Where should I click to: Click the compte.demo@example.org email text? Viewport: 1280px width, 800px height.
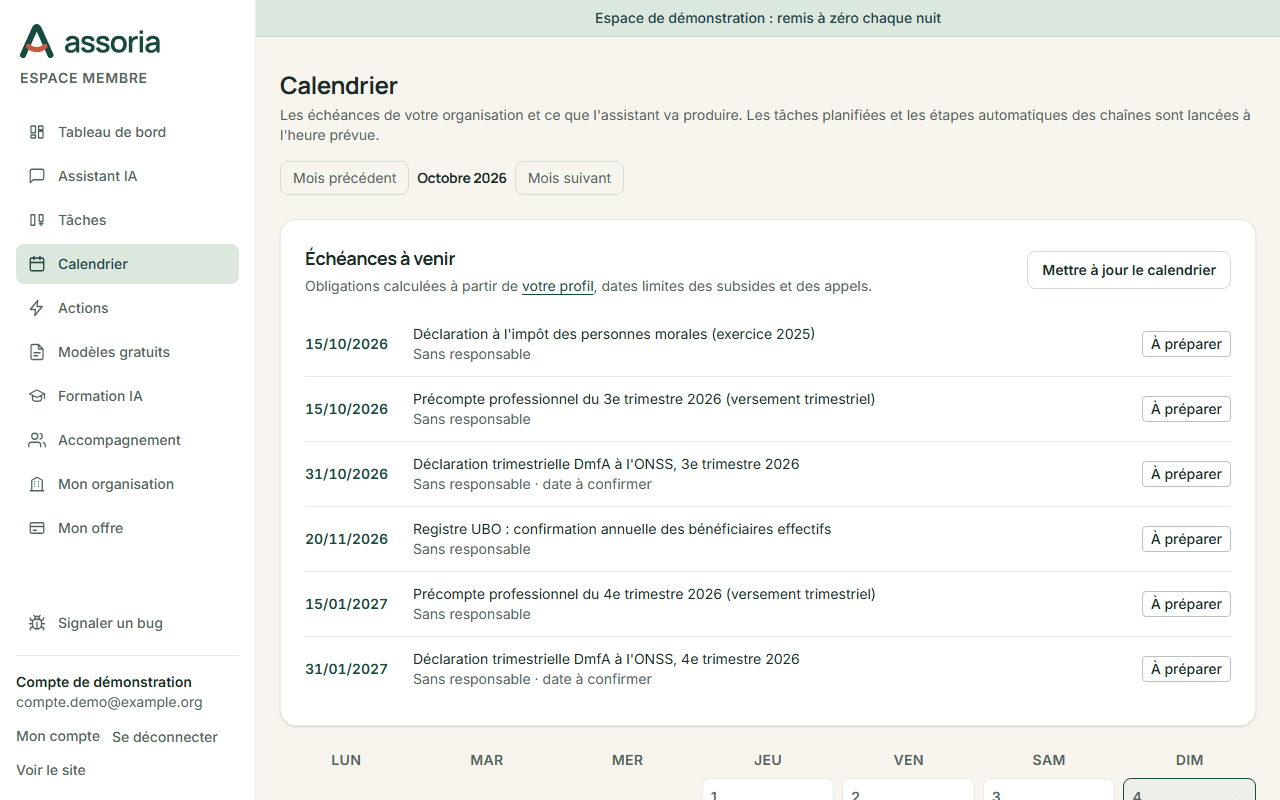pos(109,702)
